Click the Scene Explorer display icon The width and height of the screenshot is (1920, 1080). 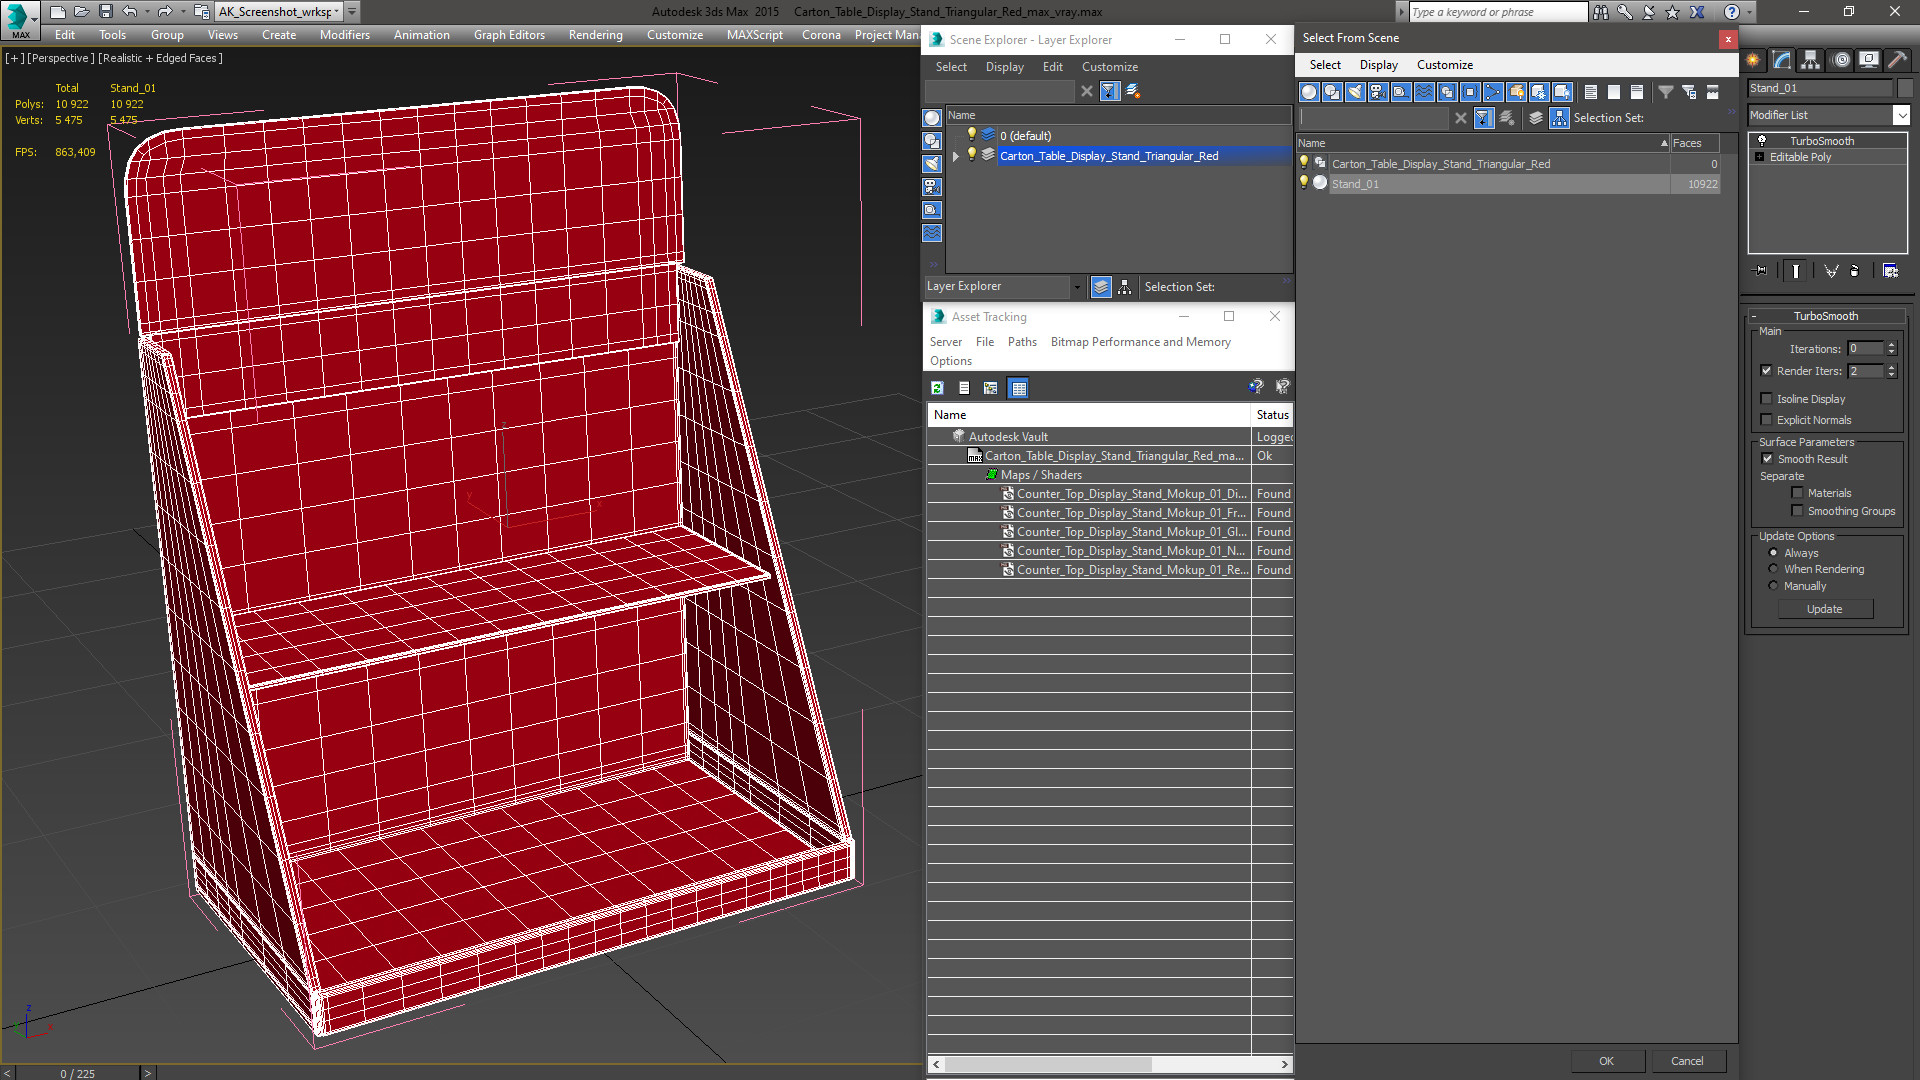[x=1005, y=66]
